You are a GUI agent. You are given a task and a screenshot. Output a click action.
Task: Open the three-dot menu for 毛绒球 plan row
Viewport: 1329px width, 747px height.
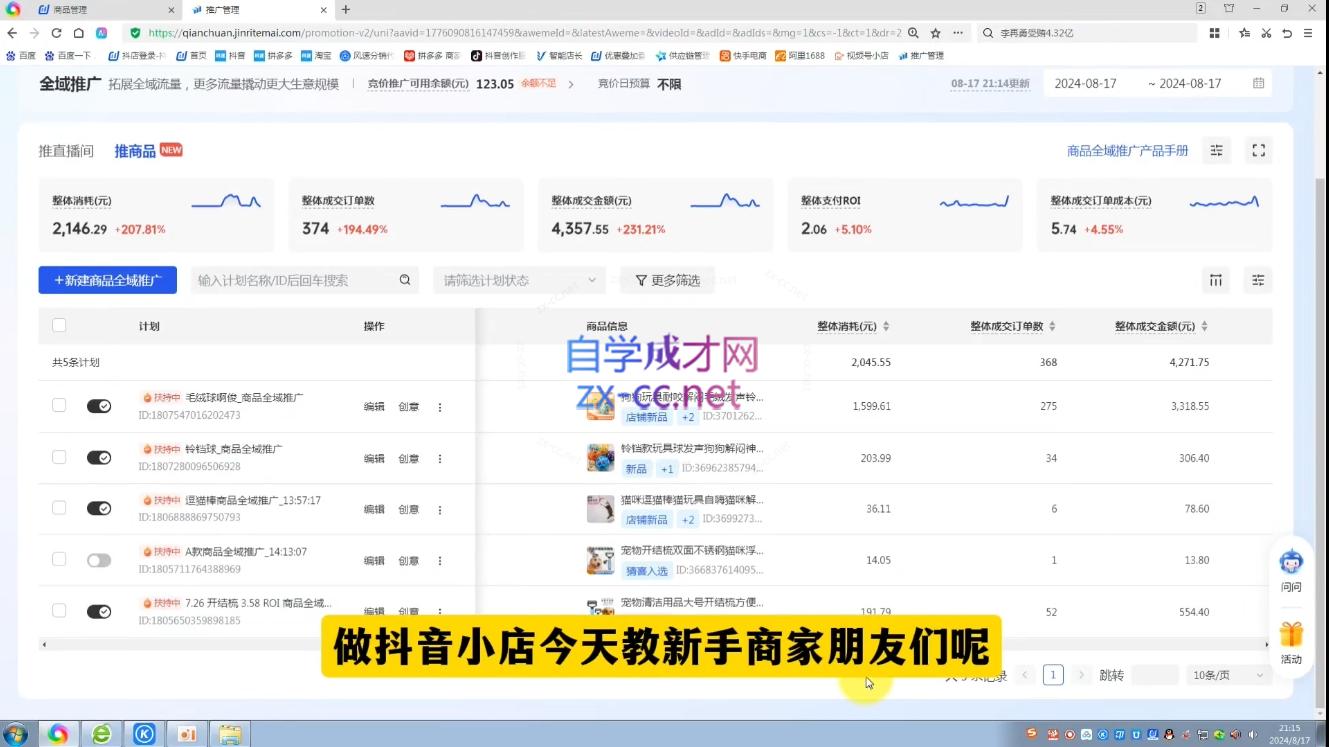tap(440, 406)
